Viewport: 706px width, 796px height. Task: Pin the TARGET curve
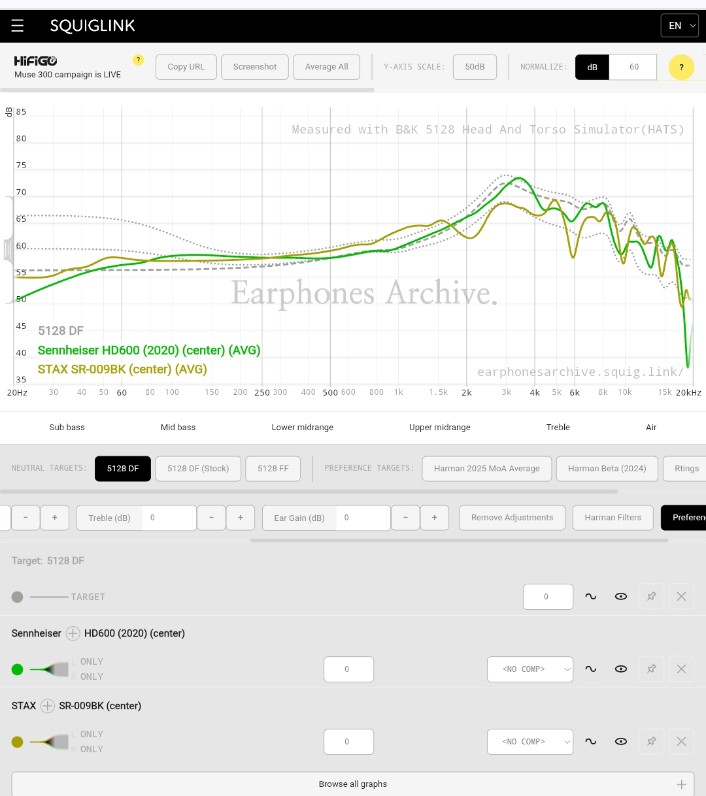point(651,596)
